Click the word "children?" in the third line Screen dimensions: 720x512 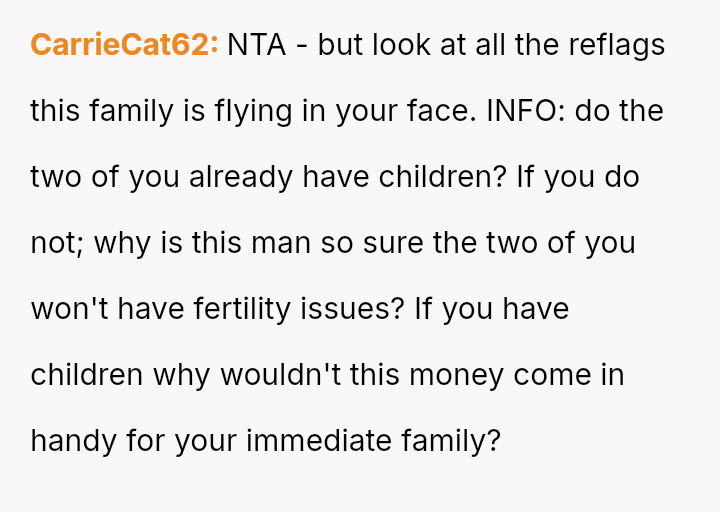(x=444, y=177)
